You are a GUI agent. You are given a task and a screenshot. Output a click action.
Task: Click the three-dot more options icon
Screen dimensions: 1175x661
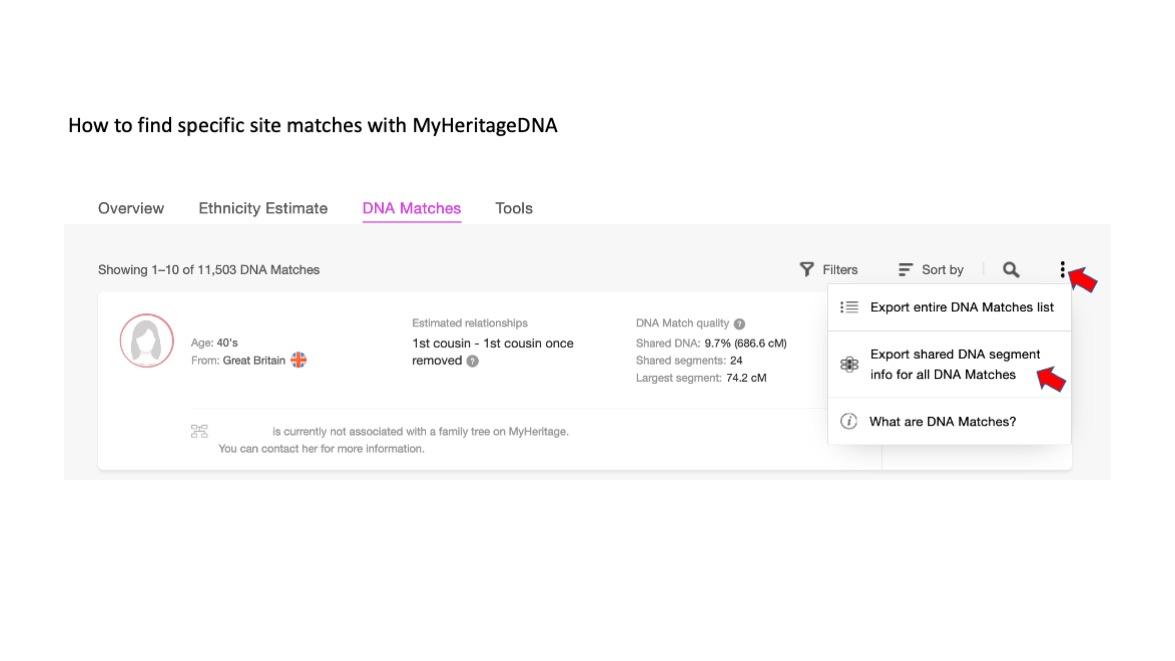point(1062,269)
